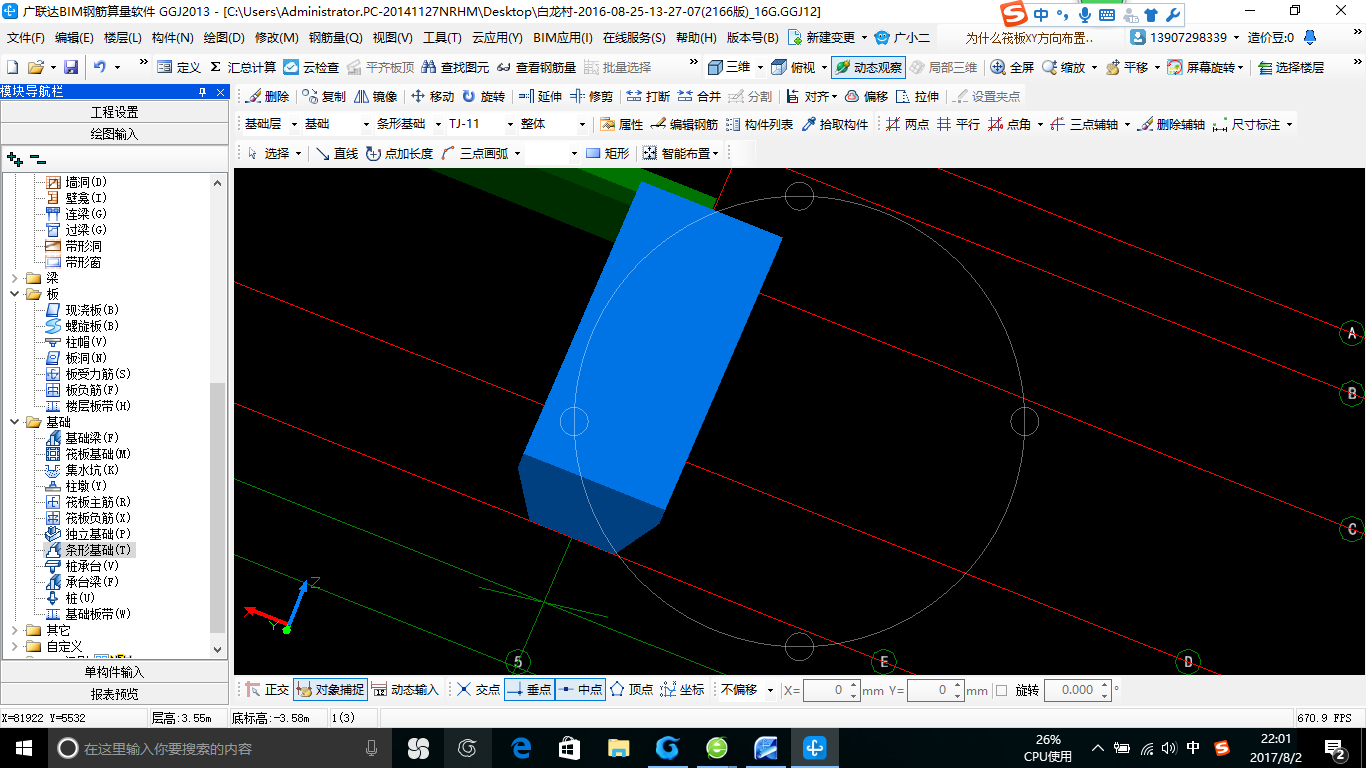This screenshot has height=768, width=1366.
Task: Open the 不偏移 offset dropdown
Action: pos(770,690)
